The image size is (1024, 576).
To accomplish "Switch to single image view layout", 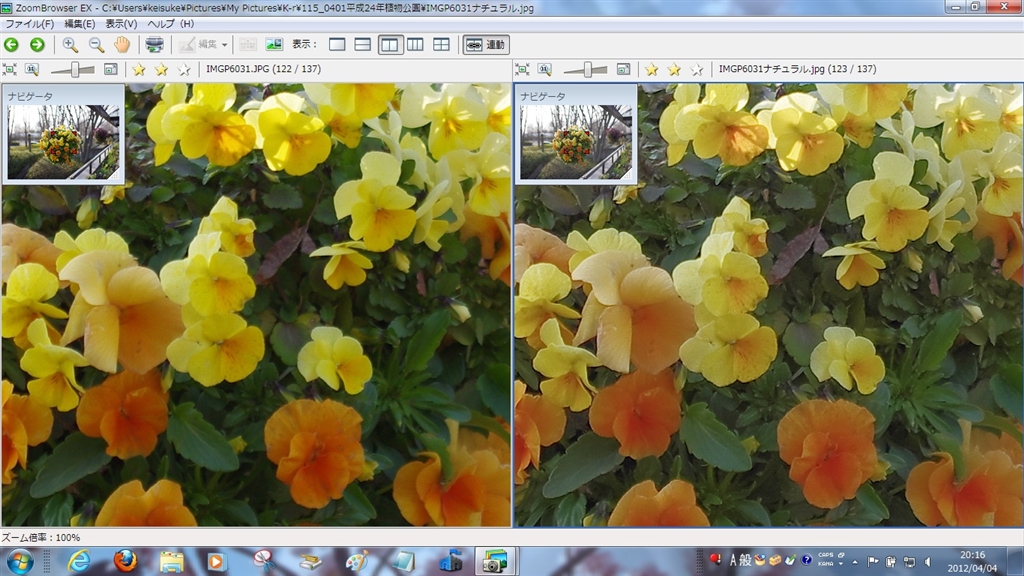I will pyautogui.click(x=337, y=44).
